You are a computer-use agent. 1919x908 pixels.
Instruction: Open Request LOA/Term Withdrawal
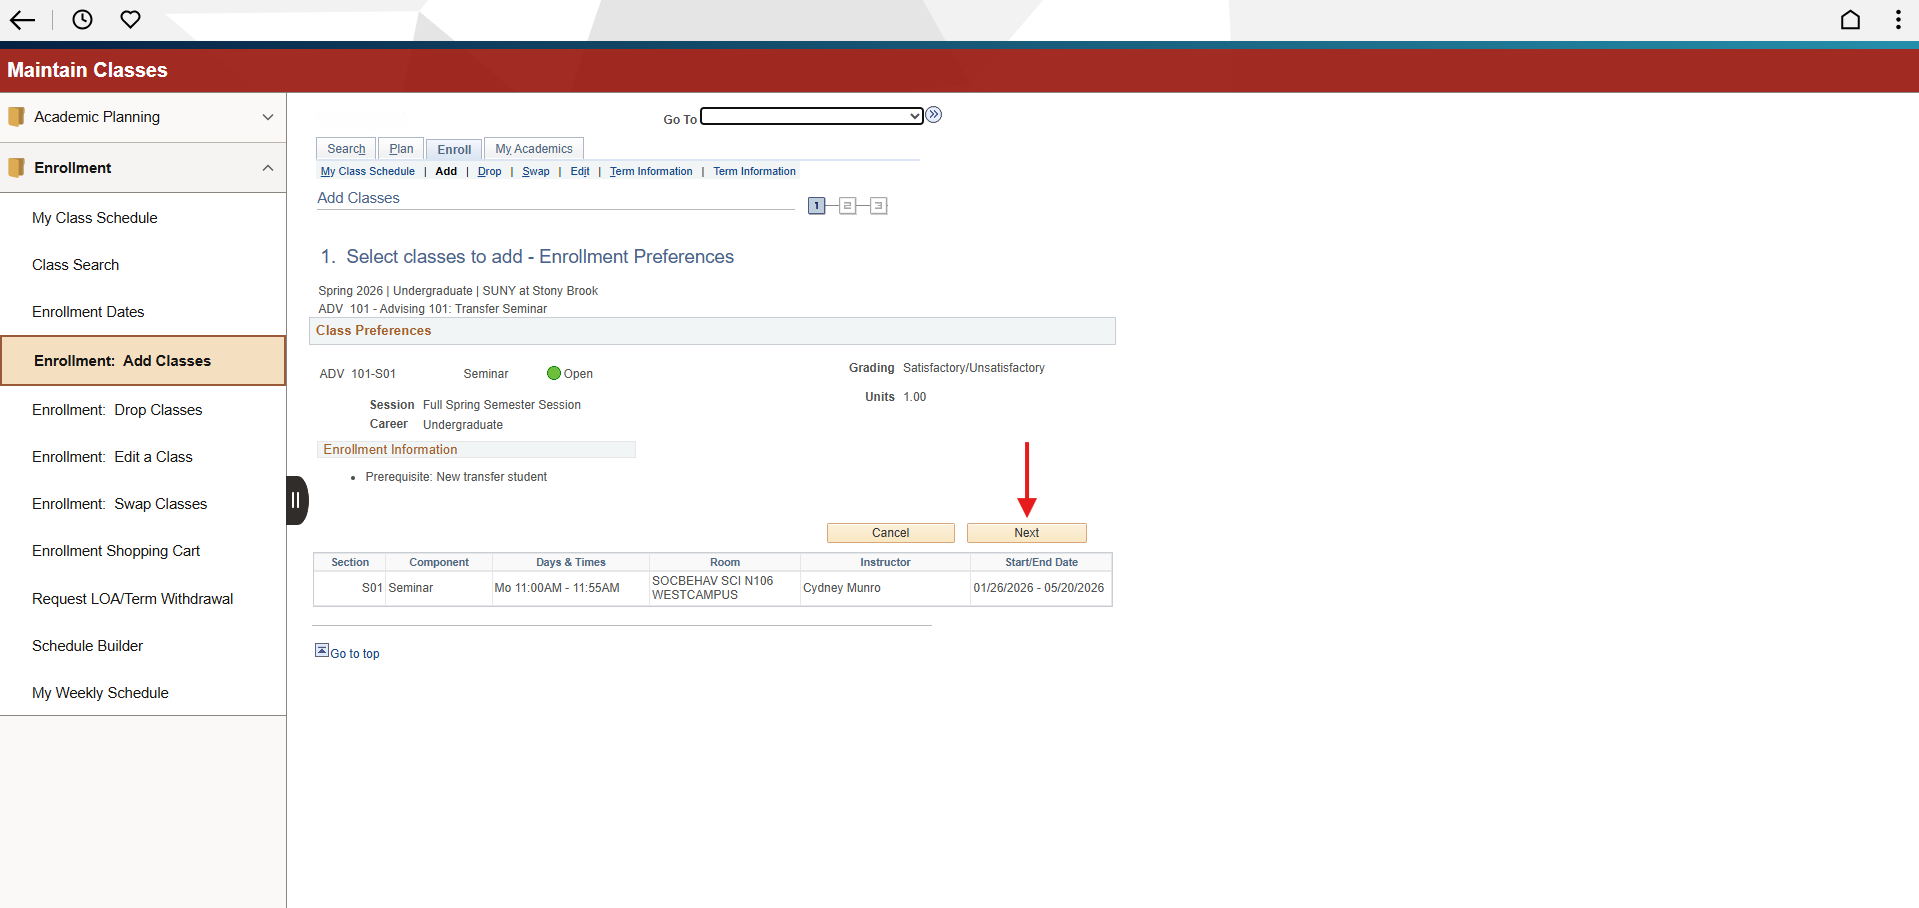click(x=143, y=599)
